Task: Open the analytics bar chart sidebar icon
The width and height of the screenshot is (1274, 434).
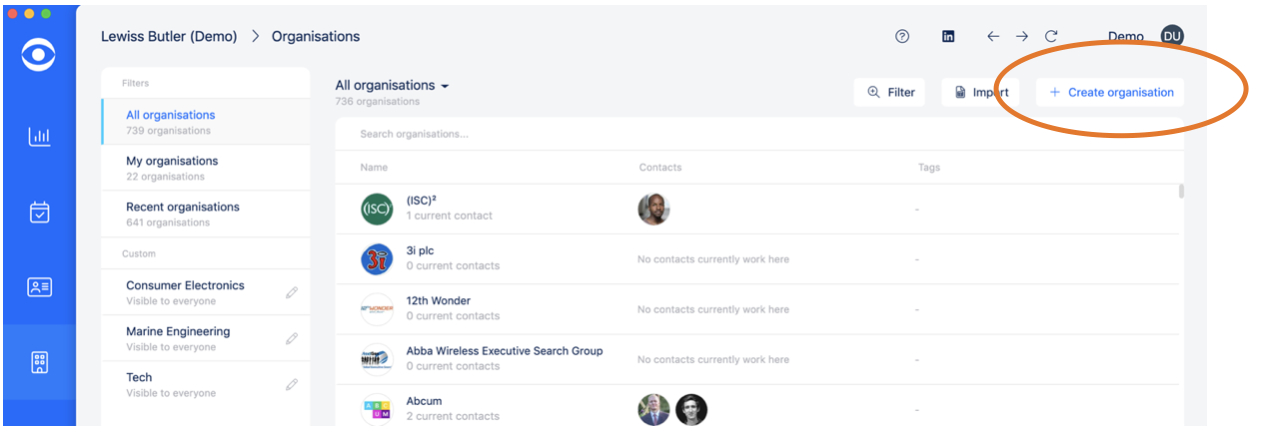Action: point(39,137)
